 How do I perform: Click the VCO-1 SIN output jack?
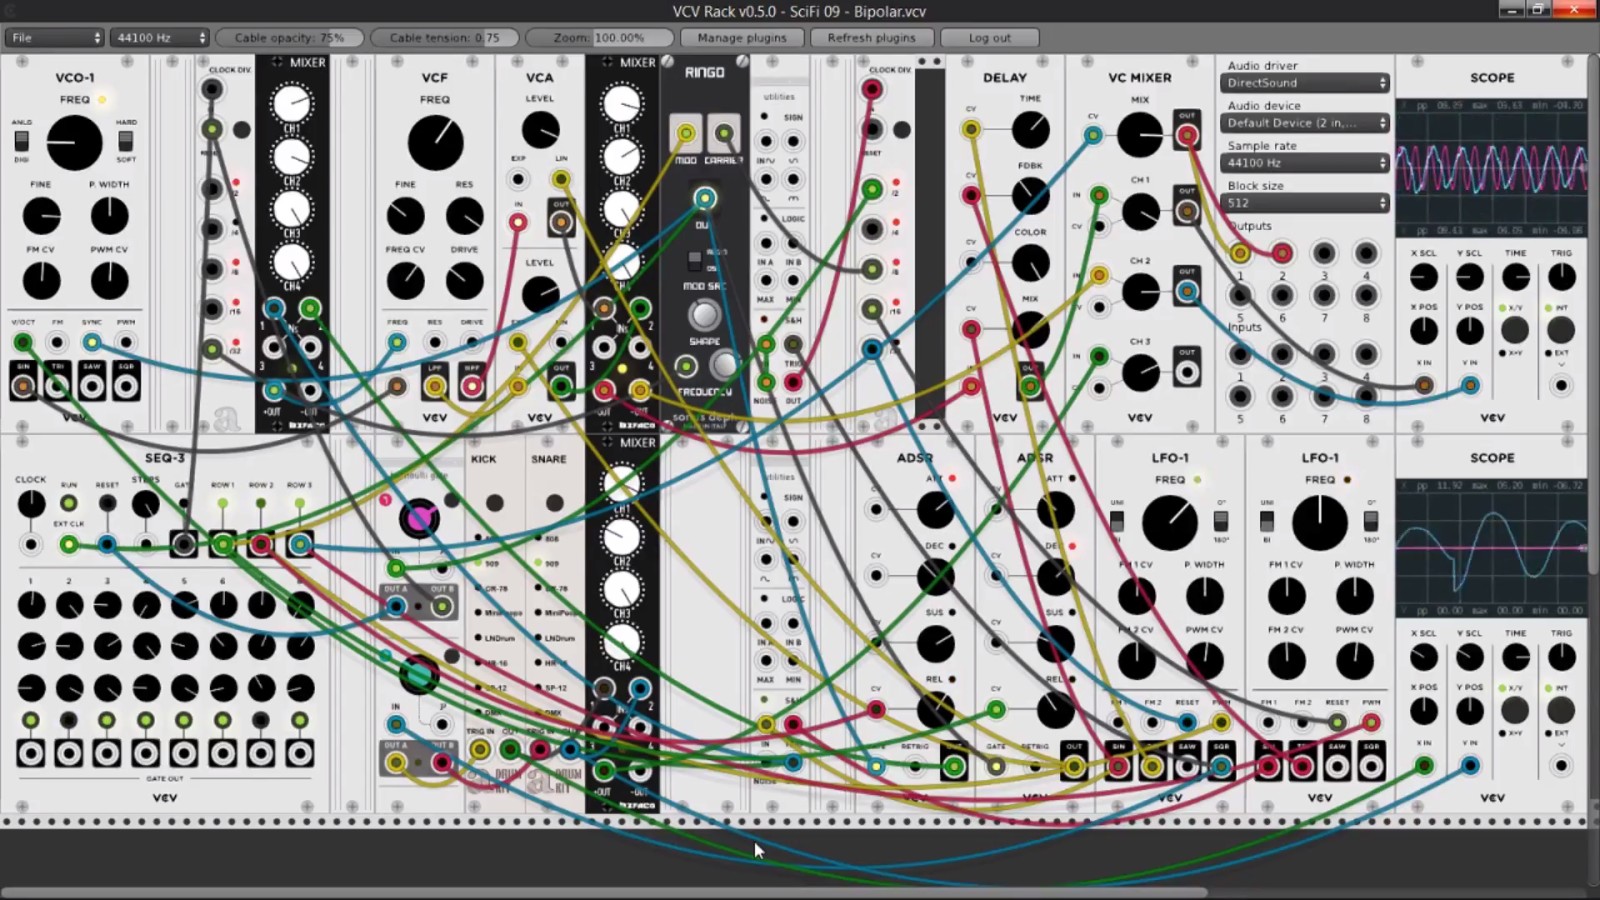pyautogui.click(x=23, y=384)
